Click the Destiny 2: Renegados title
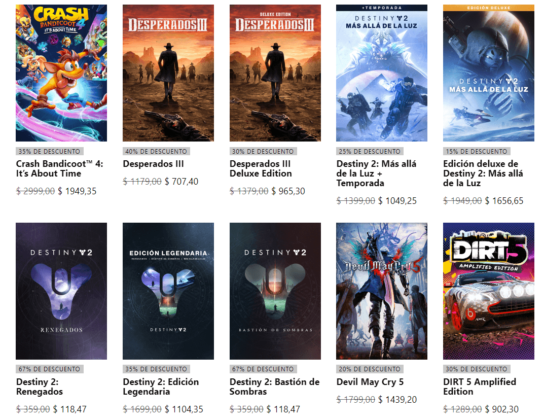The image size is (544, 420). [x=40, y=387]
